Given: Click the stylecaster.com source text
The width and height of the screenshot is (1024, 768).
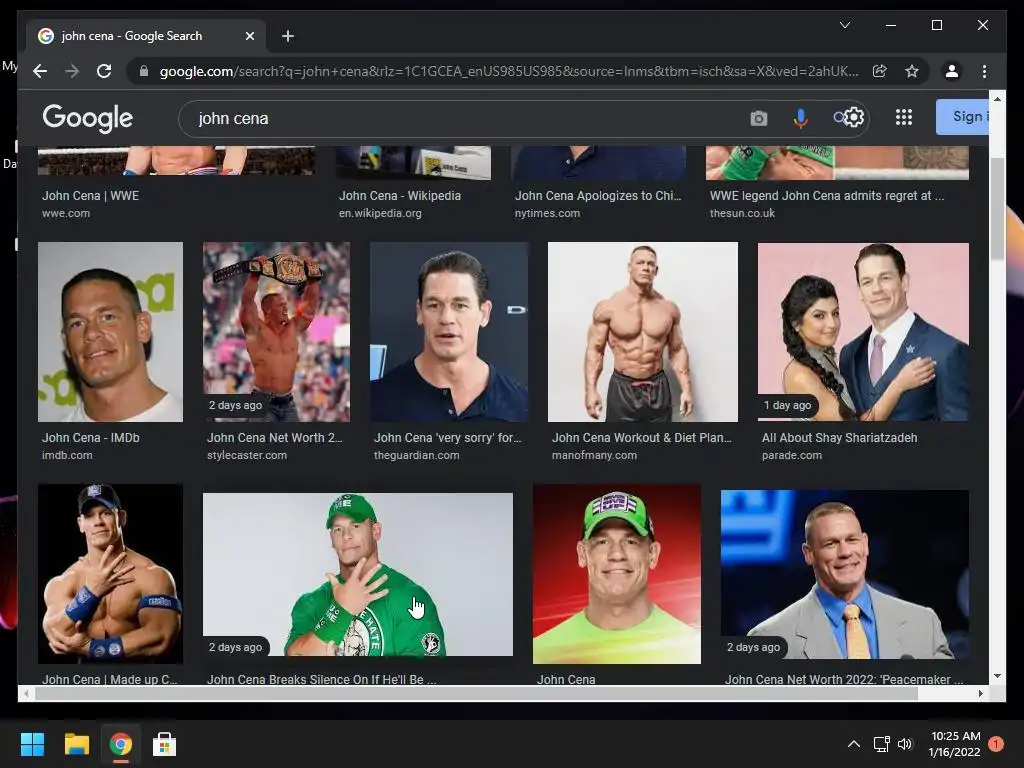Looking at the screenshot, I should [247, 455].
